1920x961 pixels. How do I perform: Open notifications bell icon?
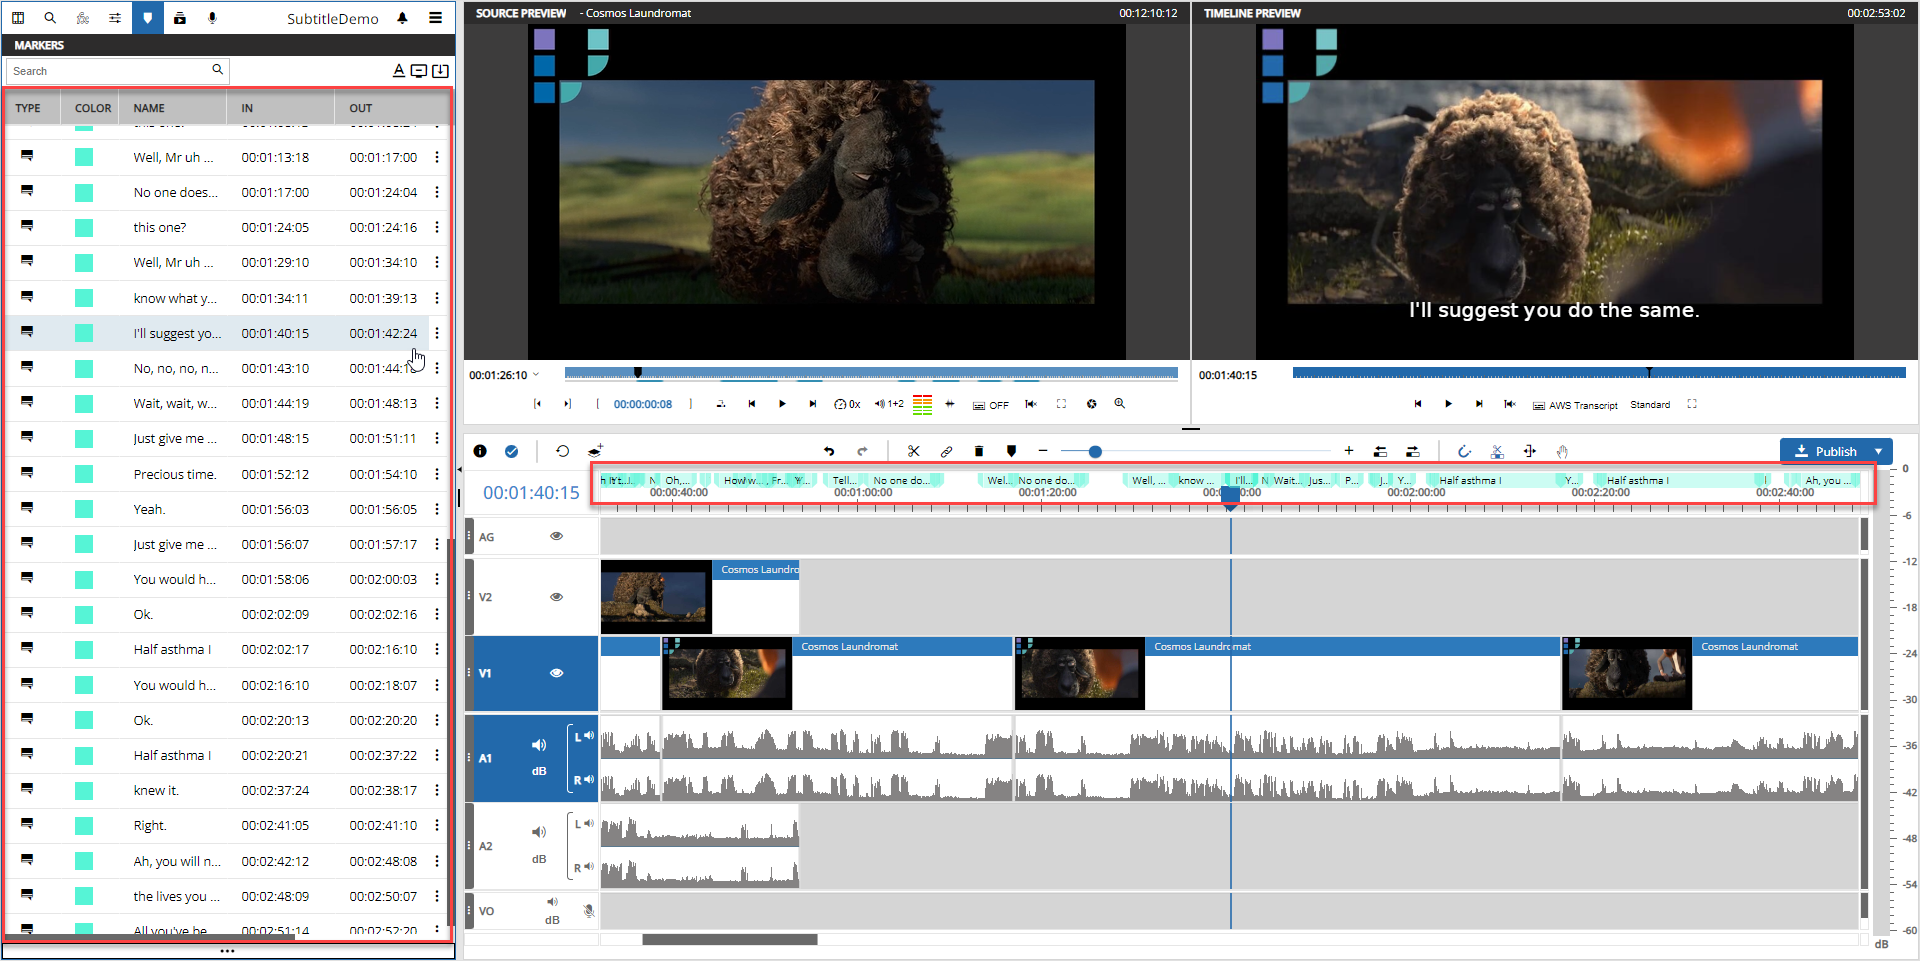[402, 18]
